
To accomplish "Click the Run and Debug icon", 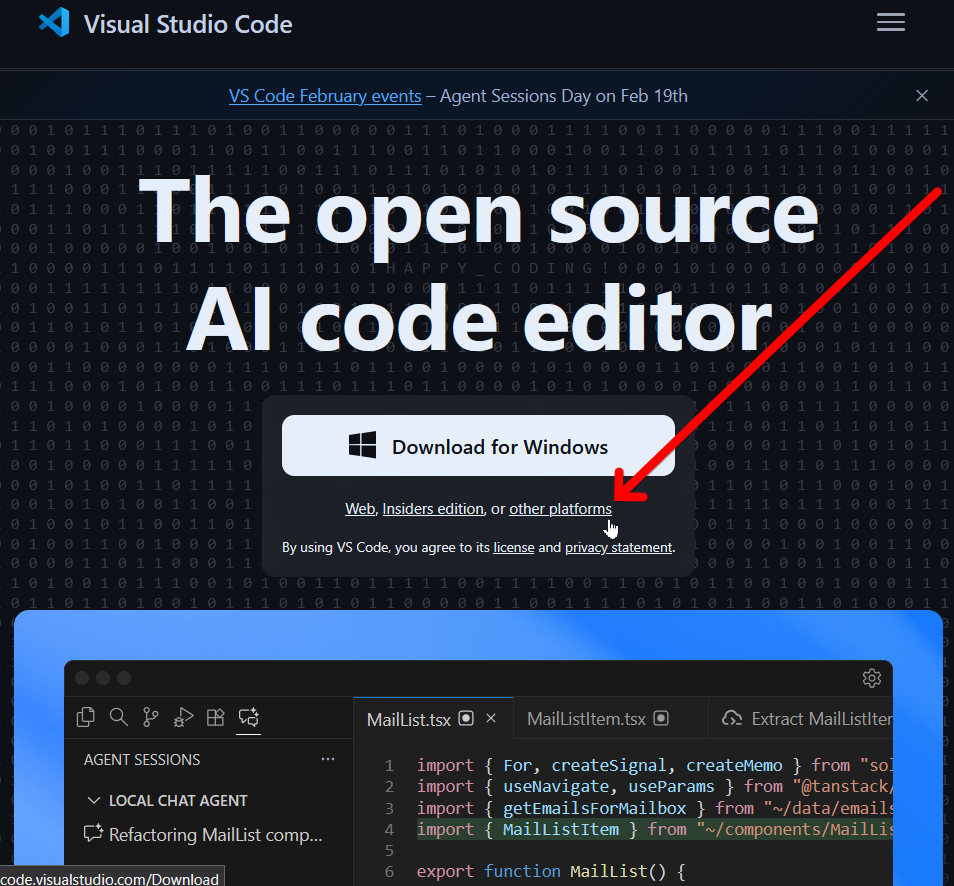I will tap(183, 716).
